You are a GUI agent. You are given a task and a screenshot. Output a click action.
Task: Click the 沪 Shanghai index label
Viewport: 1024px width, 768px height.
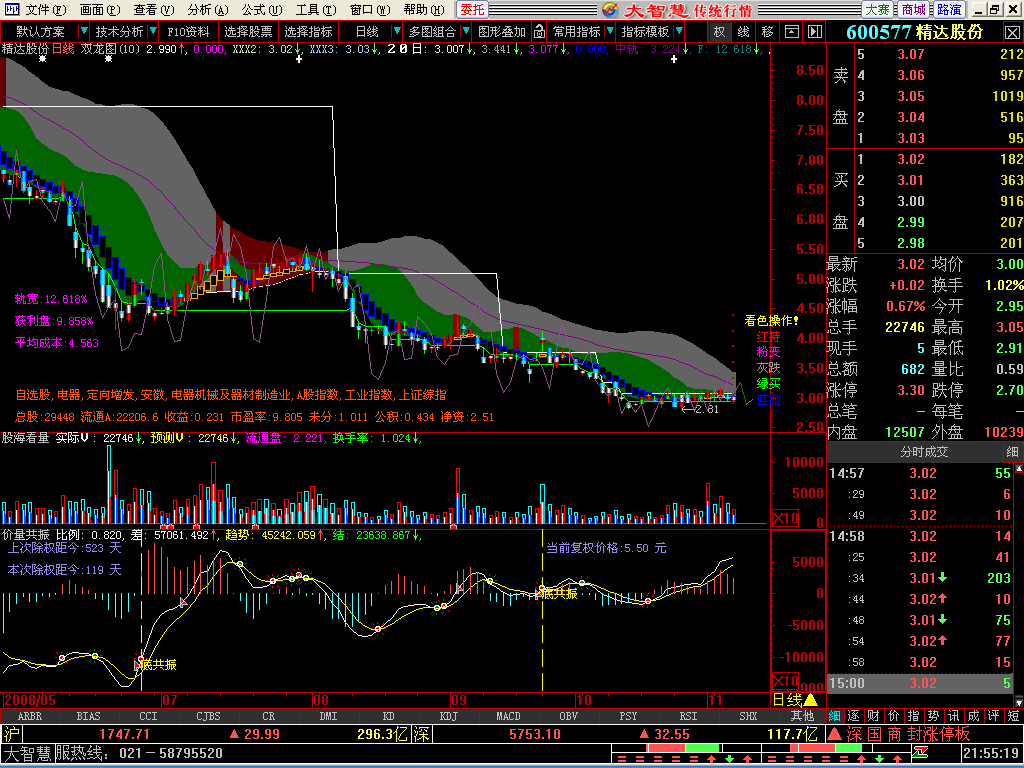[x=11, y=734]
